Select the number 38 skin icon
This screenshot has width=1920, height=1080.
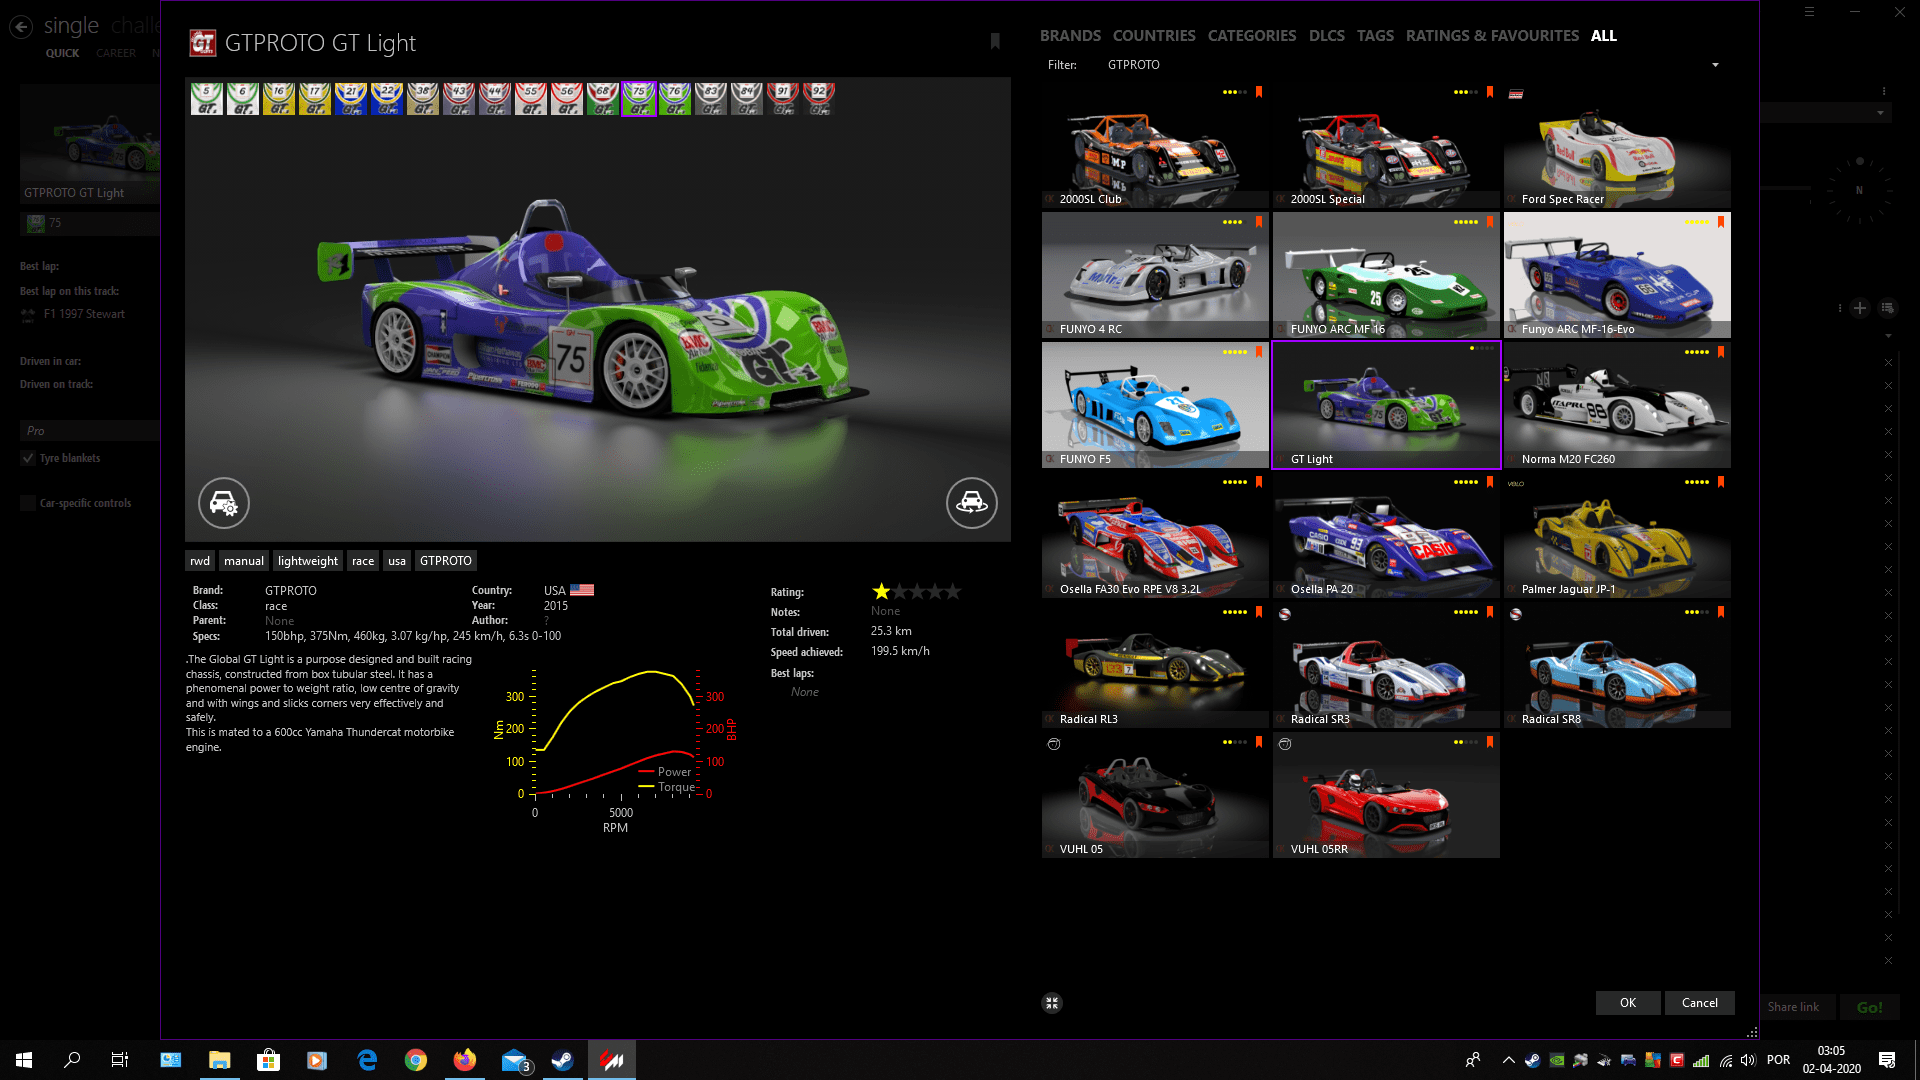423,99
